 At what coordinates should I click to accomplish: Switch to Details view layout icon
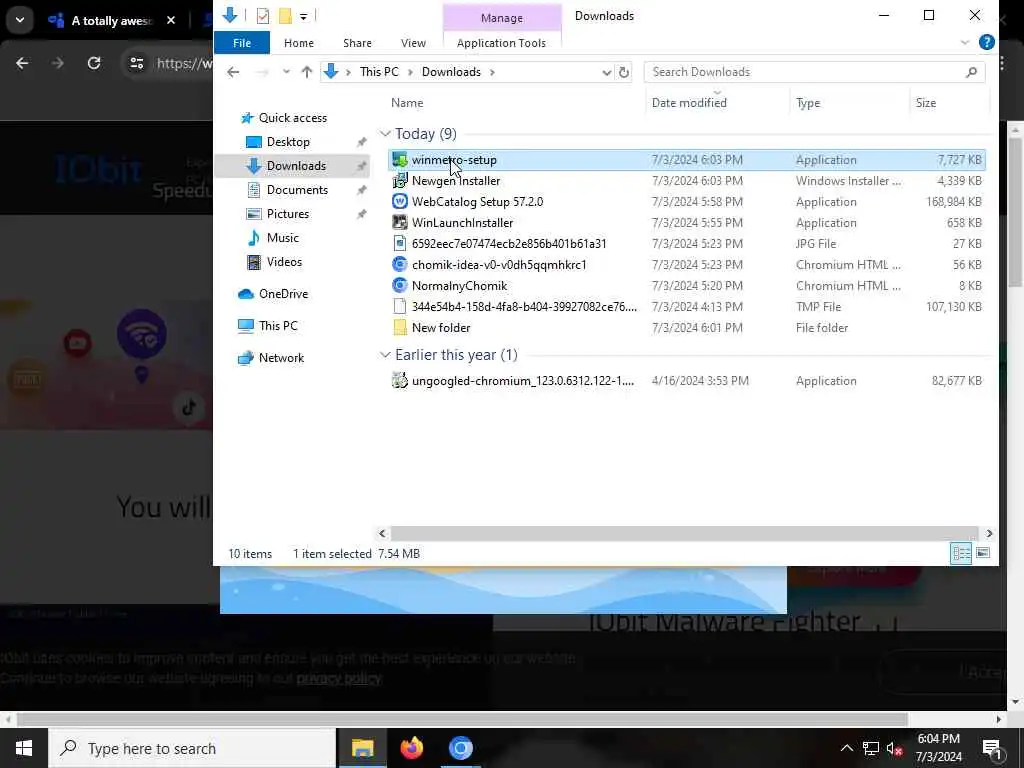click(961, 554)
